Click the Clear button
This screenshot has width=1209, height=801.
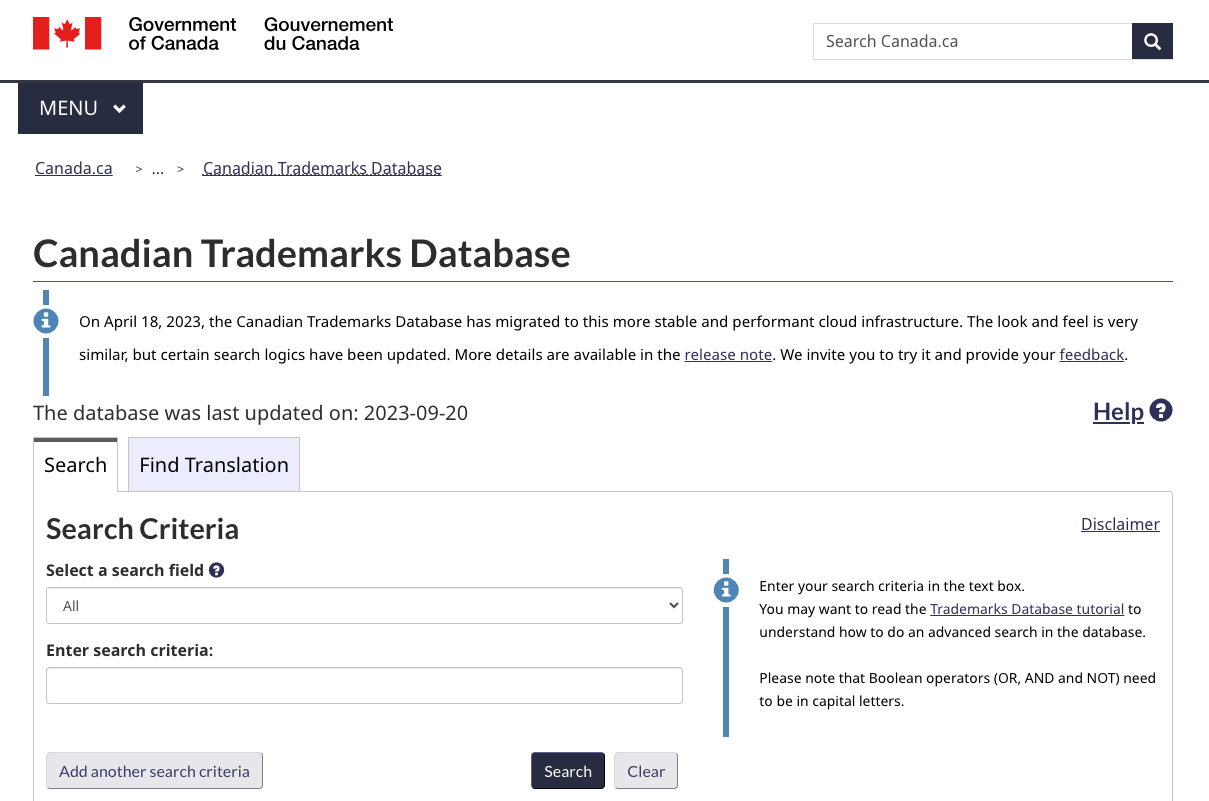tap(646, 771)
